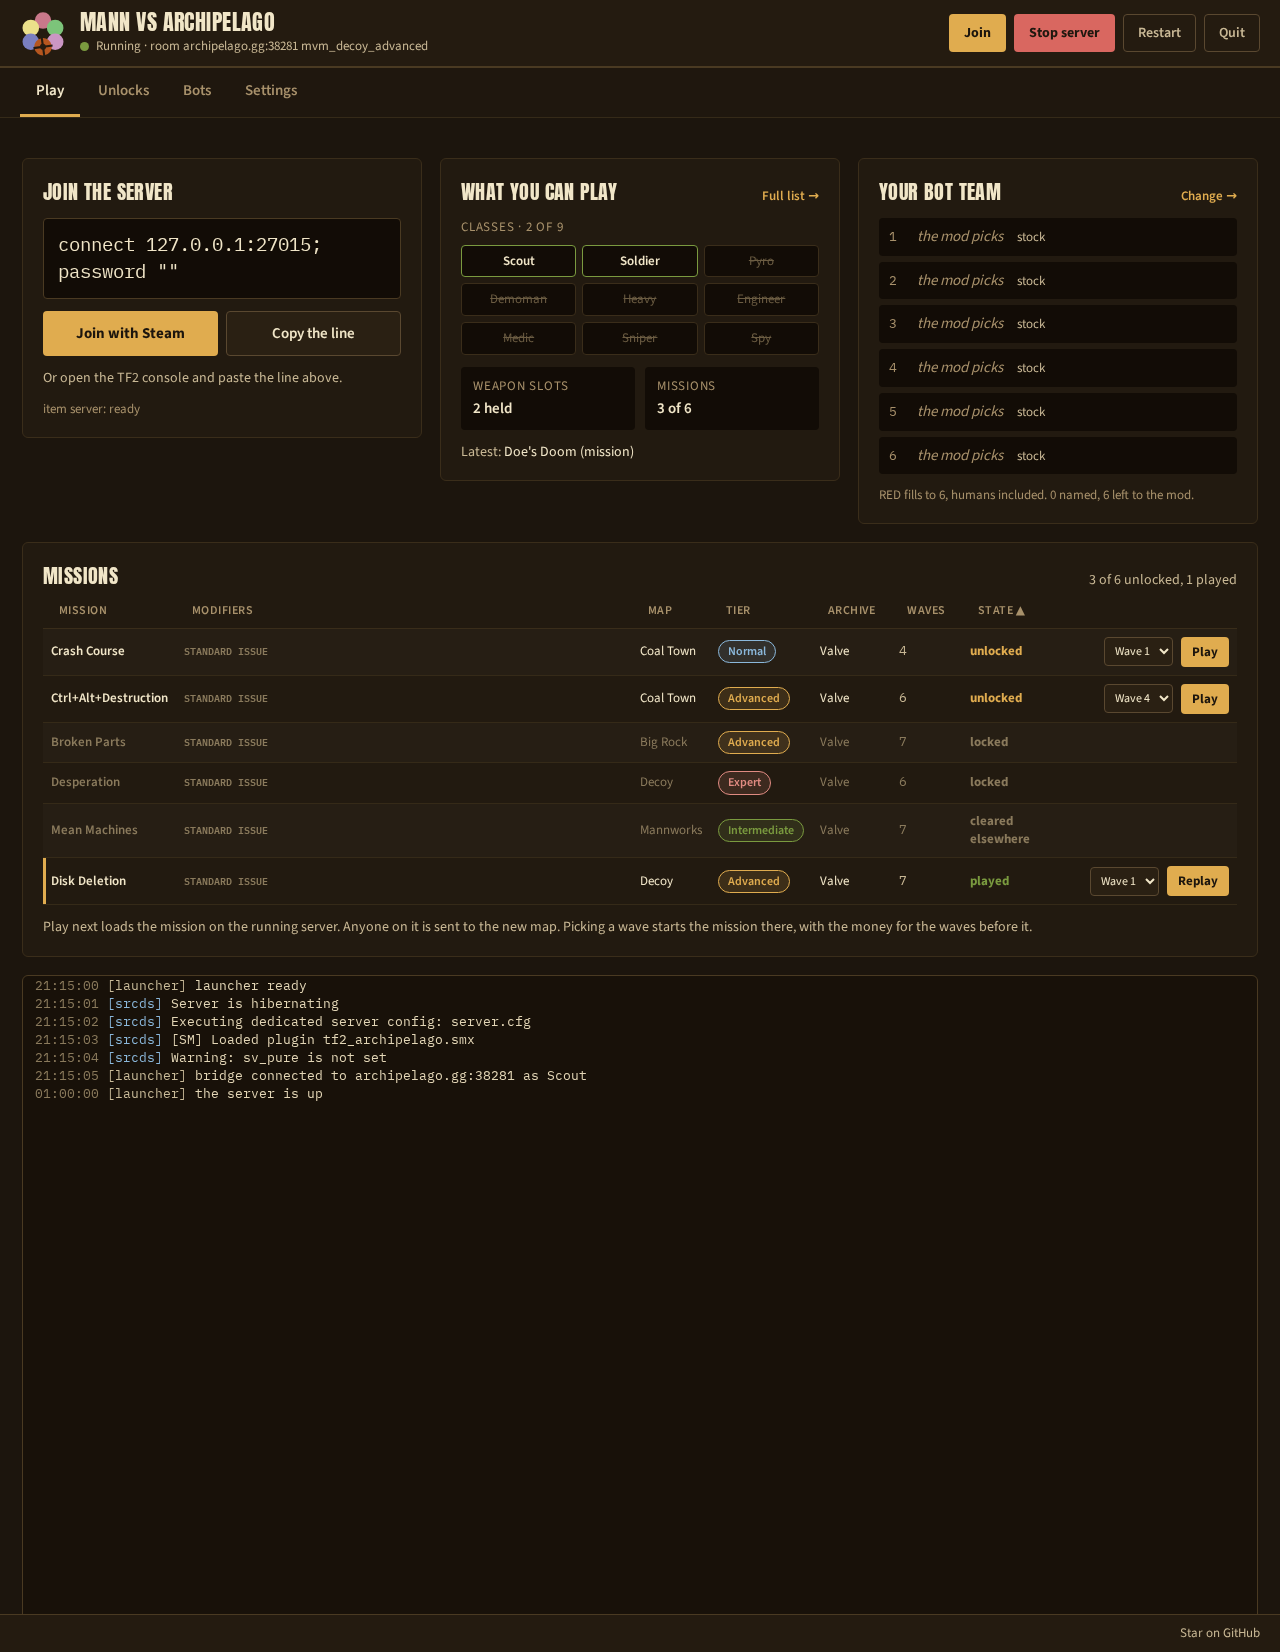Stop the running server

[x=1064, y=33]
